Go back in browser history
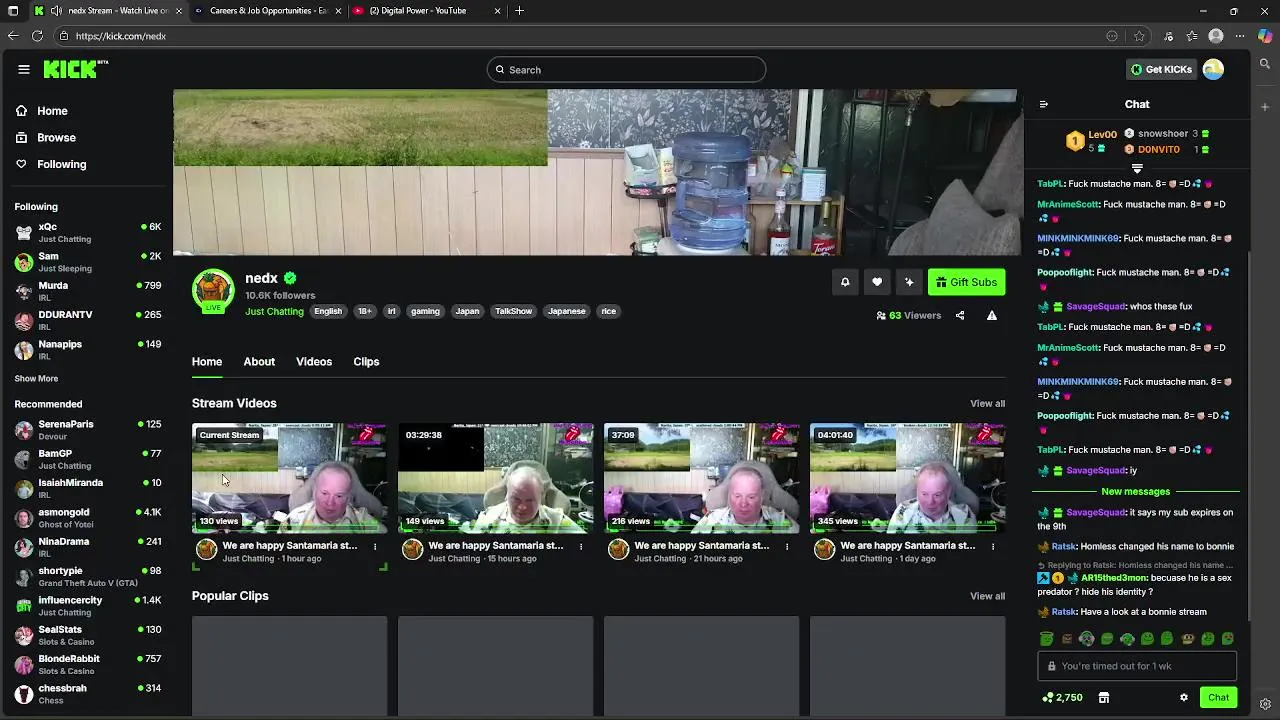 (x=12, y=36)
